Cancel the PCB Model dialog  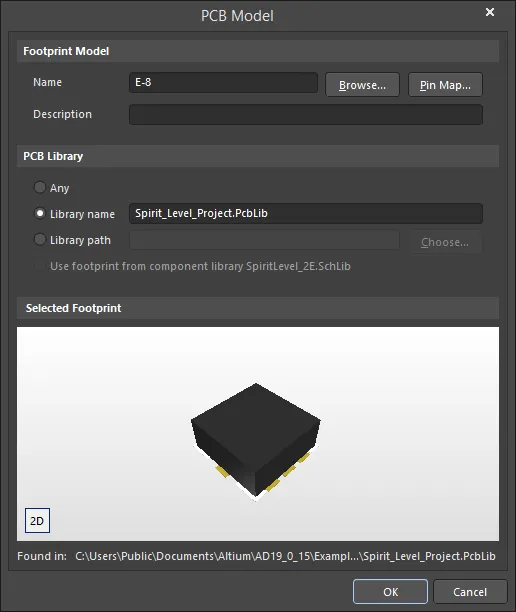[x=470, y=592]
